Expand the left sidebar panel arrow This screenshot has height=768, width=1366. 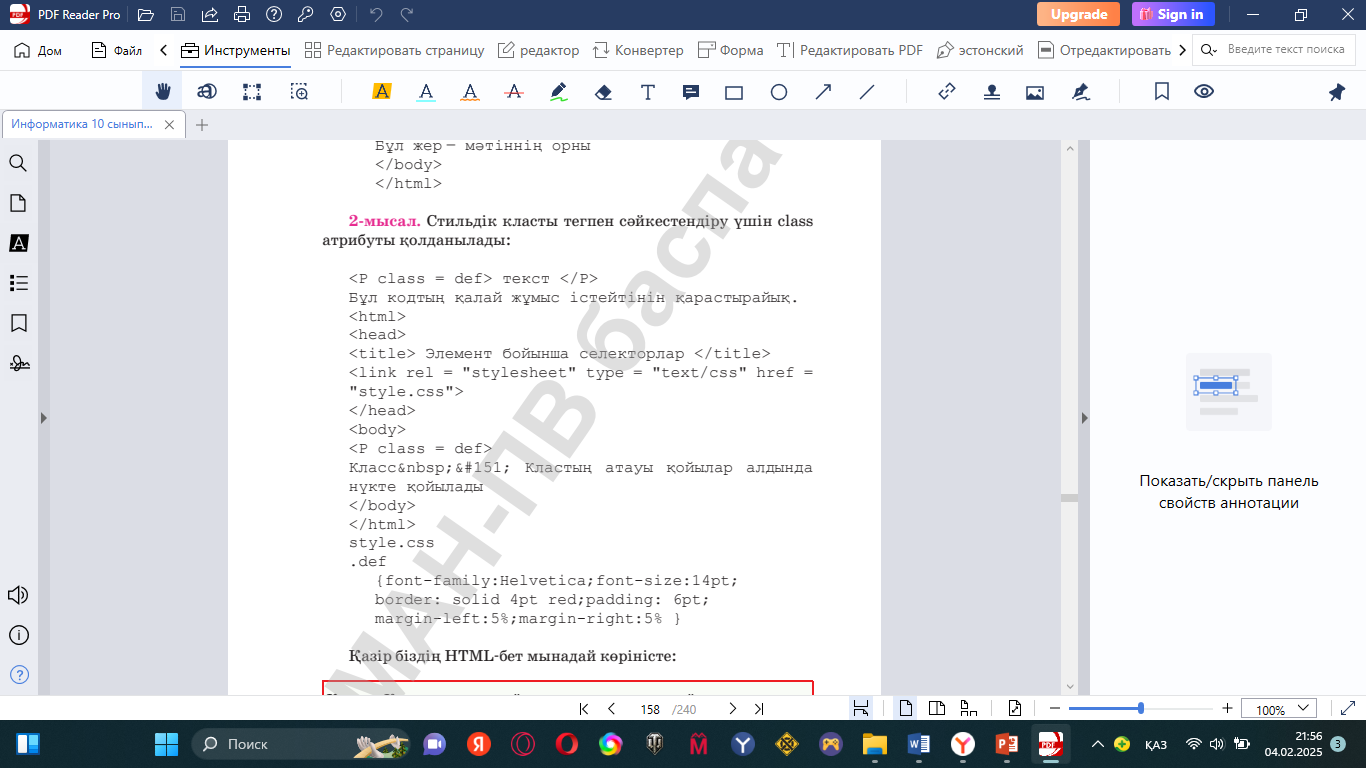[x=43, y=418]
